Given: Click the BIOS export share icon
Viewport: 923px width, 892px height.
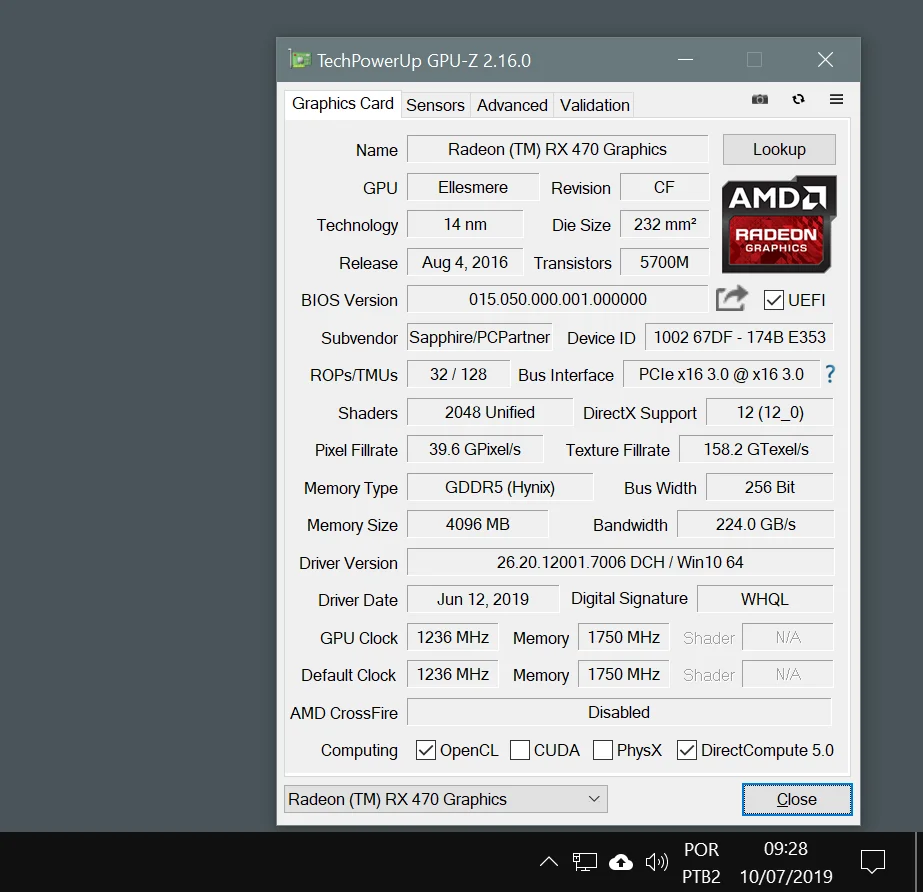Looking at the screenshot, I should pos(732,299).
